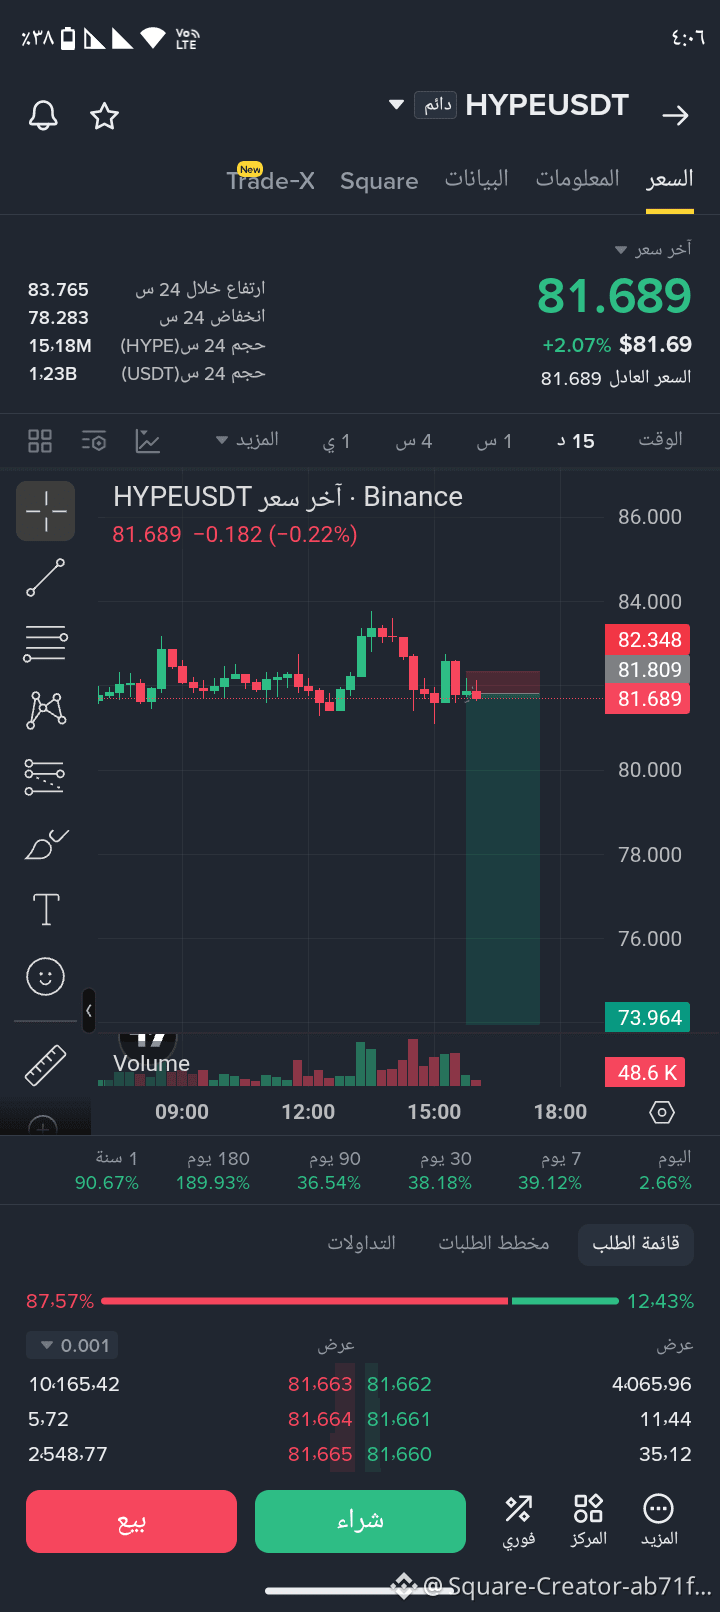The image size is (720, 1612).
Task: Open the Trade-X tab
Action: [x=270, y=181]
